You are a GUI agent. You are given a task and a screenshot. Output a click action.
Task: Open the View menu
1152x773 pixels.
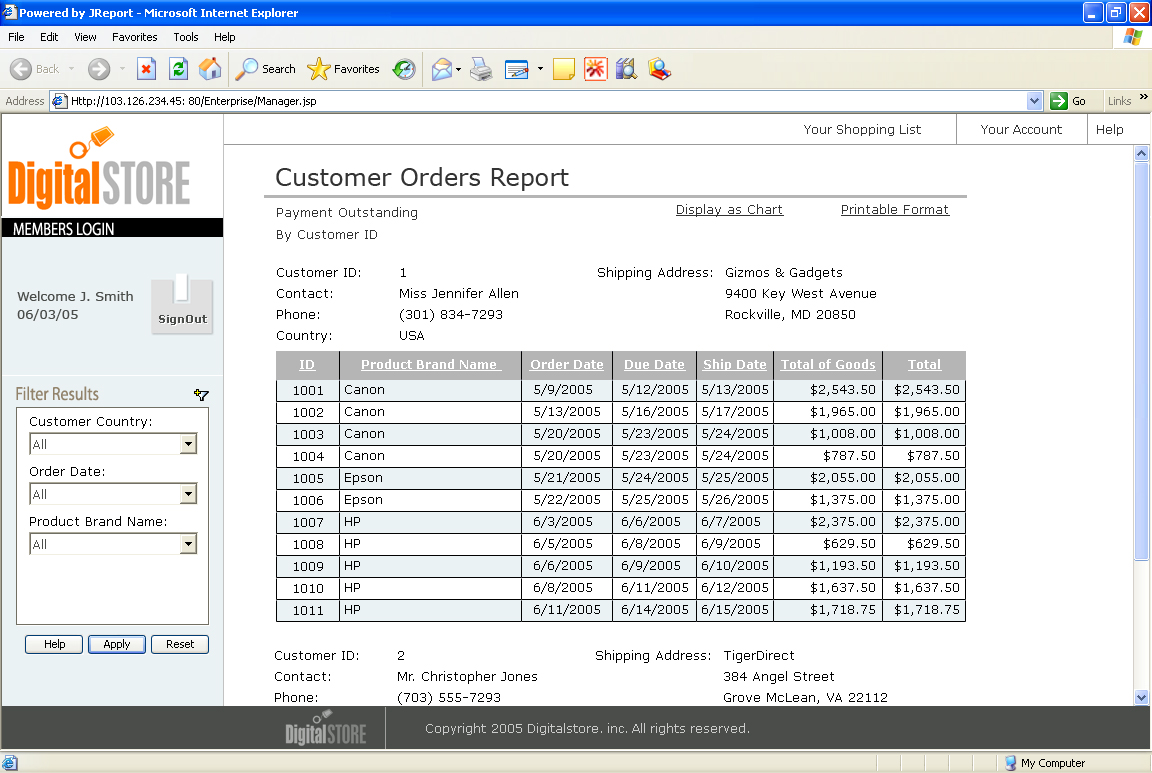coord(85,37)
